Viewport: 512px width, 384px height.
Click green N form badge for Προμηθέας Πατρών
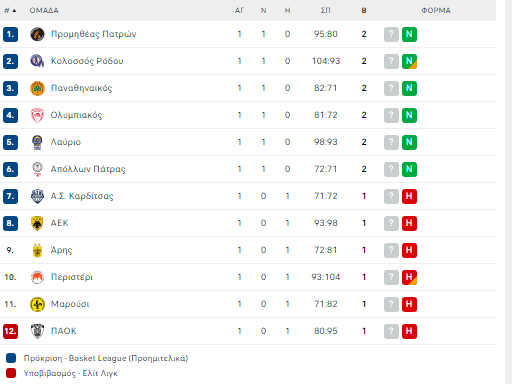click(x=409, y=34)
